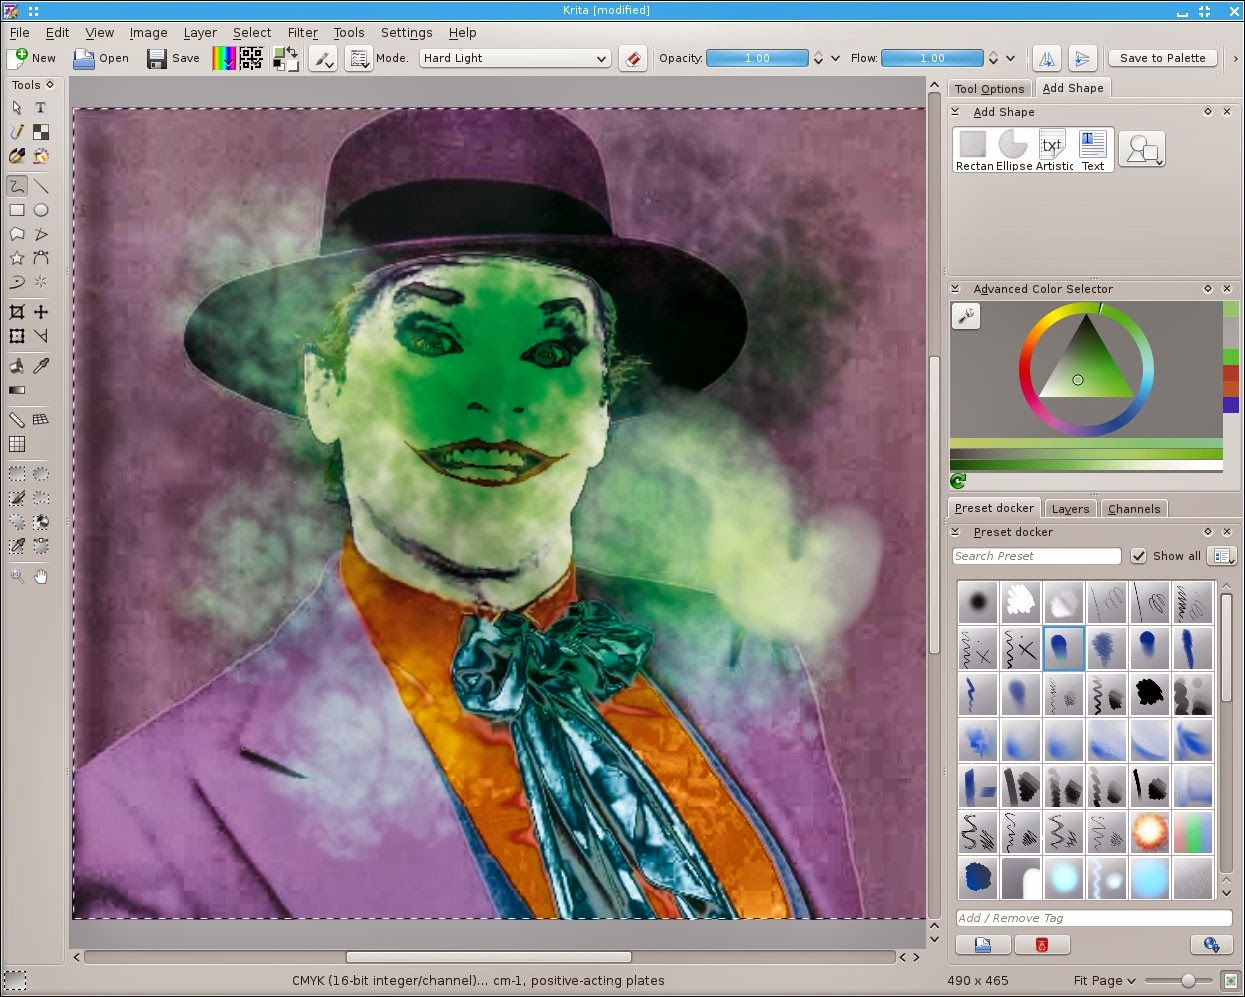The image size is (1245, 997).
Task: Click the Search Preset field
Action: coord(1037,556)
